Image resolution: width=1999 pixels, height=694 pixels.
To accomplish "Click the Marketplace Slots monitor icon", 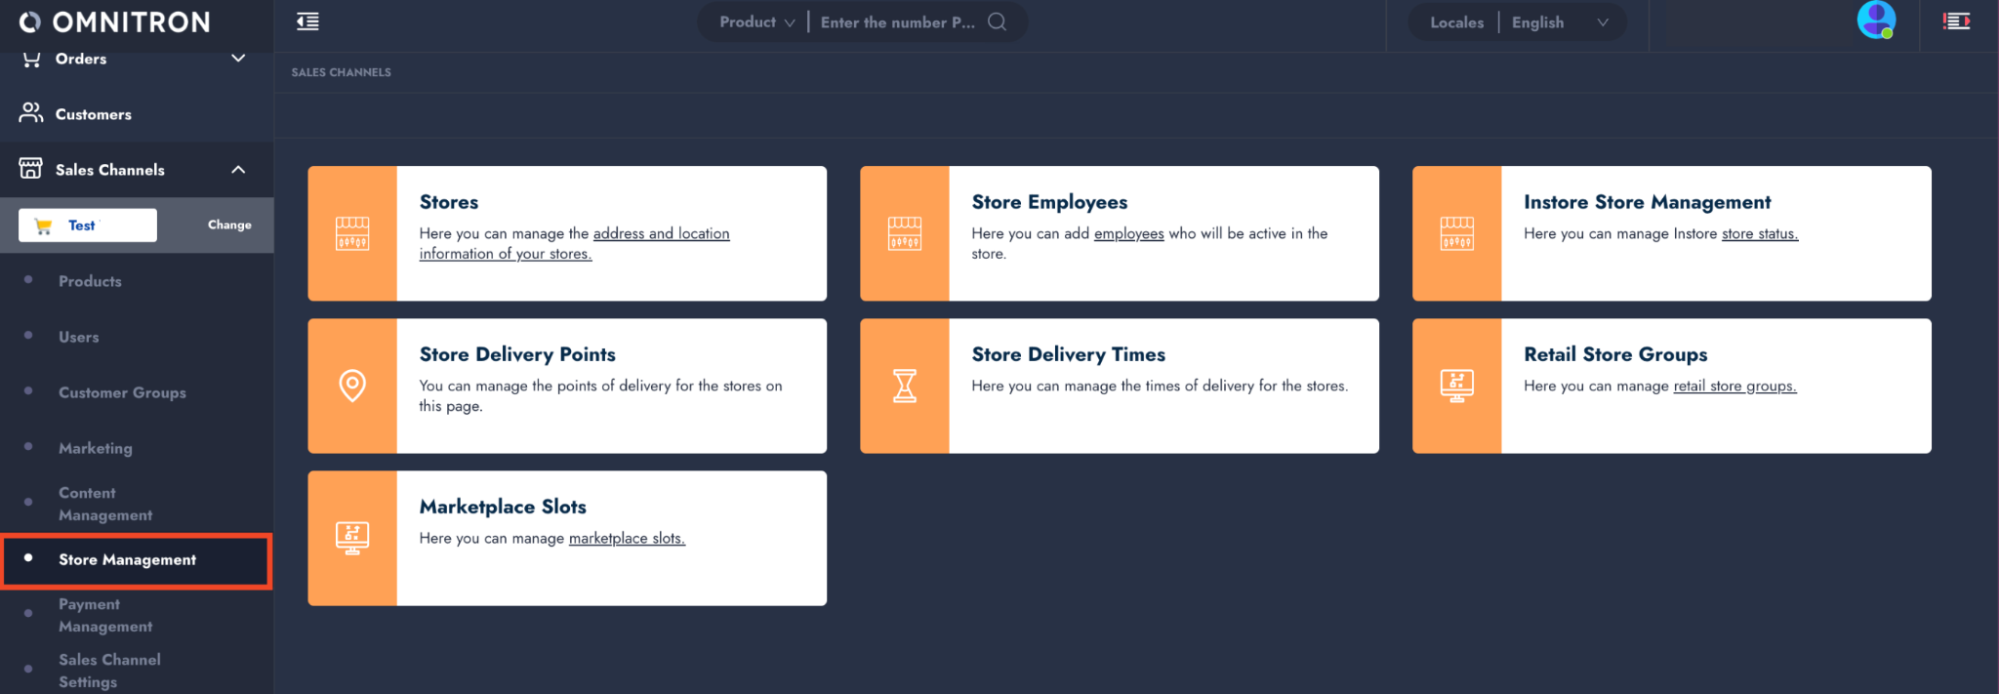I will pyautogui.click(x=352, y=538).
